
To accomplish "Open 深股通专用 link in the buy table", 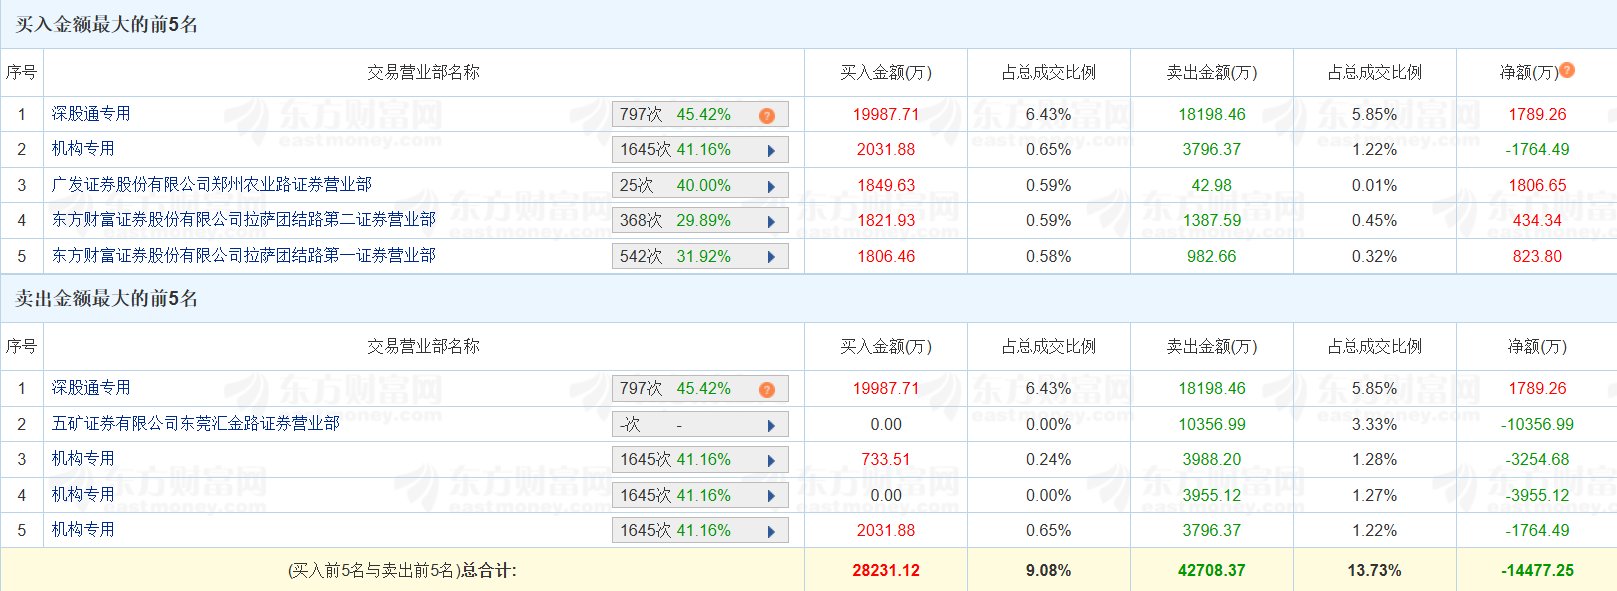I will click(91, 114).
